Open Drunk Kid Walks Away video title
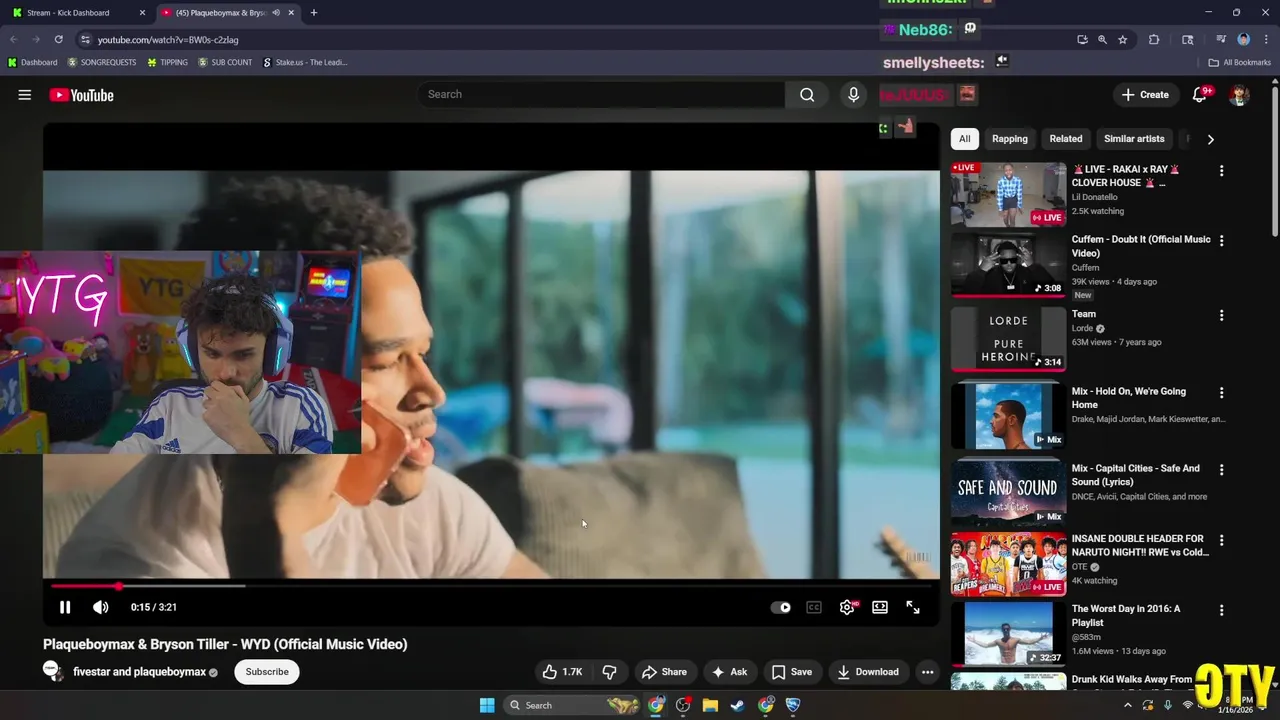Viewport: 1280px width, 720px height. (1132, 679)
